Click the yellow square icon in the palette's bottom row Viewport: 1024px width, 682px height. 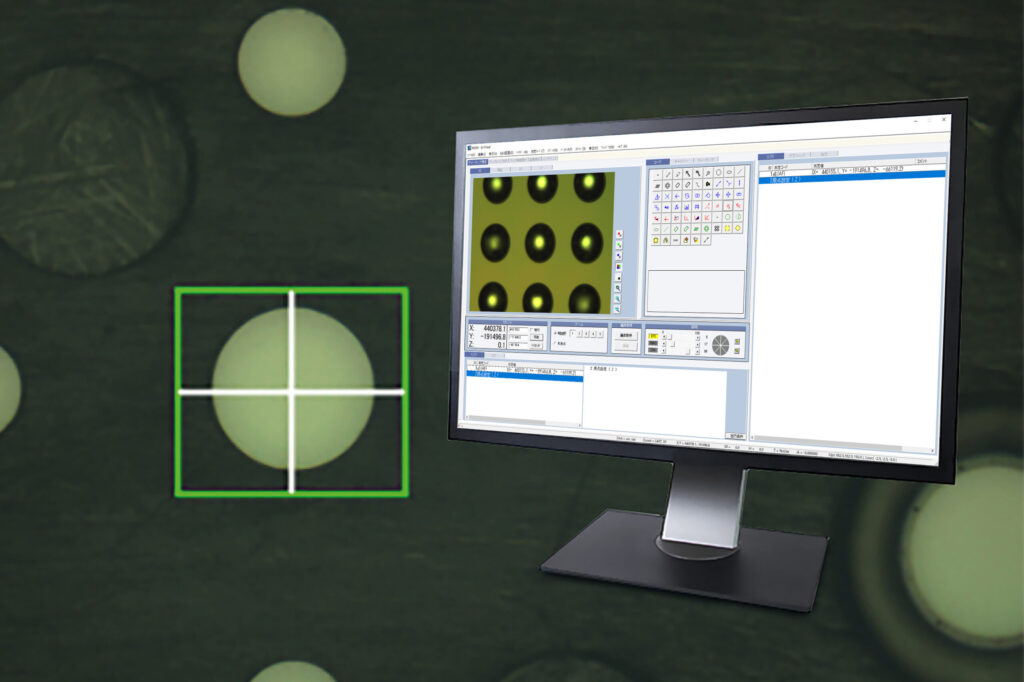tap(655, 240)
